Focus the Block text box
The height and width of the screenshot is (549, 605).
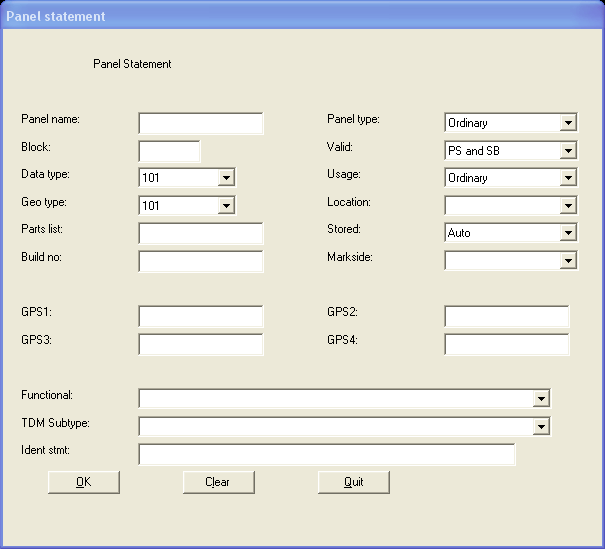pos(169,151)
